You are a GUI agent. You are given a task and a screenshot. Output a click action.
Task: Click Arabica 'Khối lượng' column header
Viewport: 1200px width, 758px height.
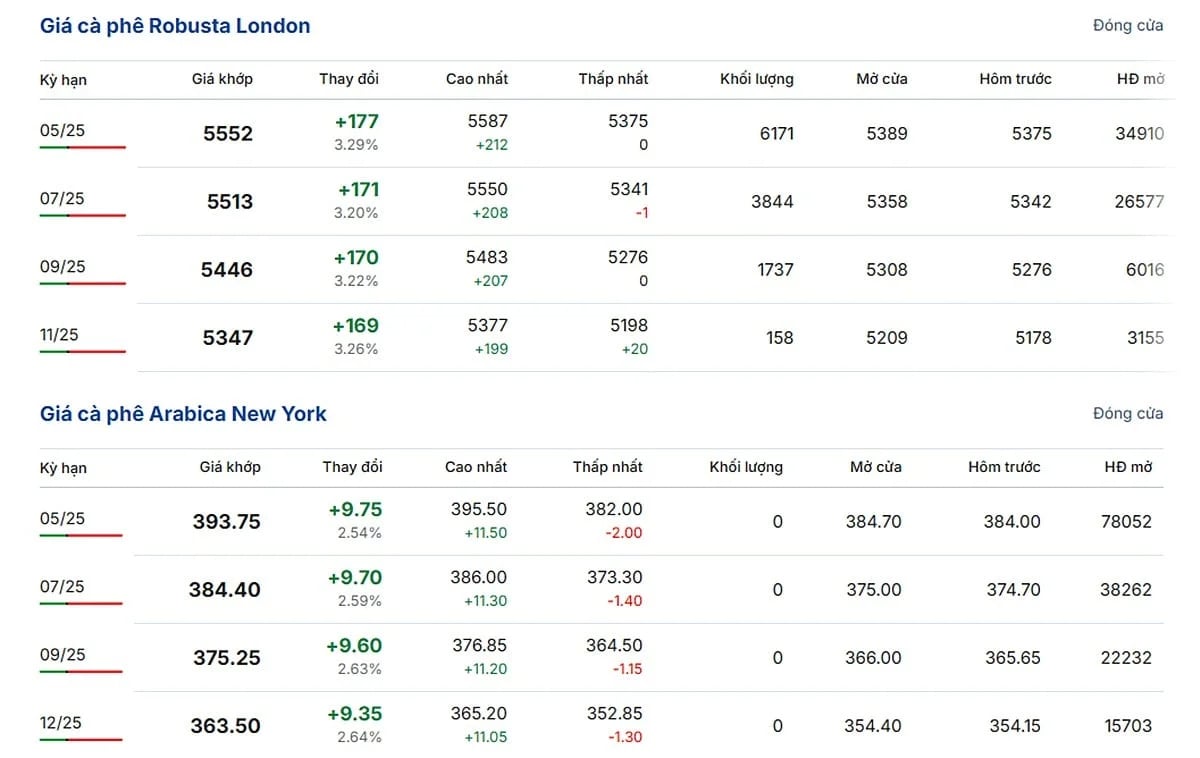746,467
